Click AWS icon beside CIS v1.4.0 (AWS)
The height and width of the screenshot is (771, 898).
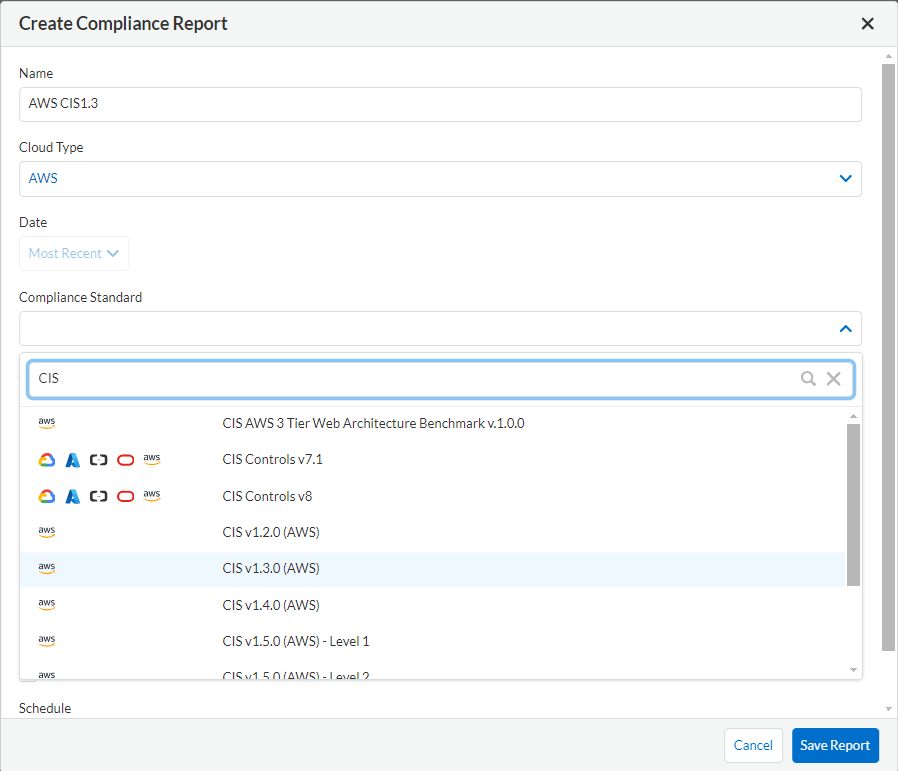pyautogui.click(x=46, y=604)
